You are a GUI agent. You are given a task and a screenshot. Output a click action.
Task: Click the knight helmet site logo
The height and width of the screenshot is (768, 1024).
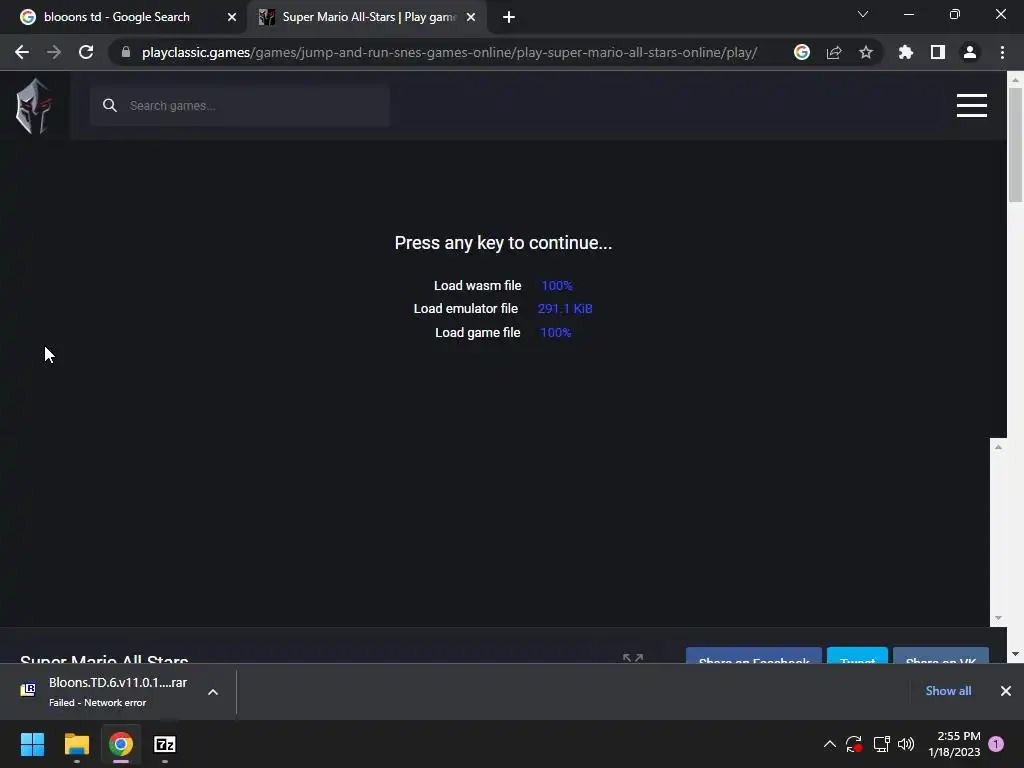coord(33,106)
